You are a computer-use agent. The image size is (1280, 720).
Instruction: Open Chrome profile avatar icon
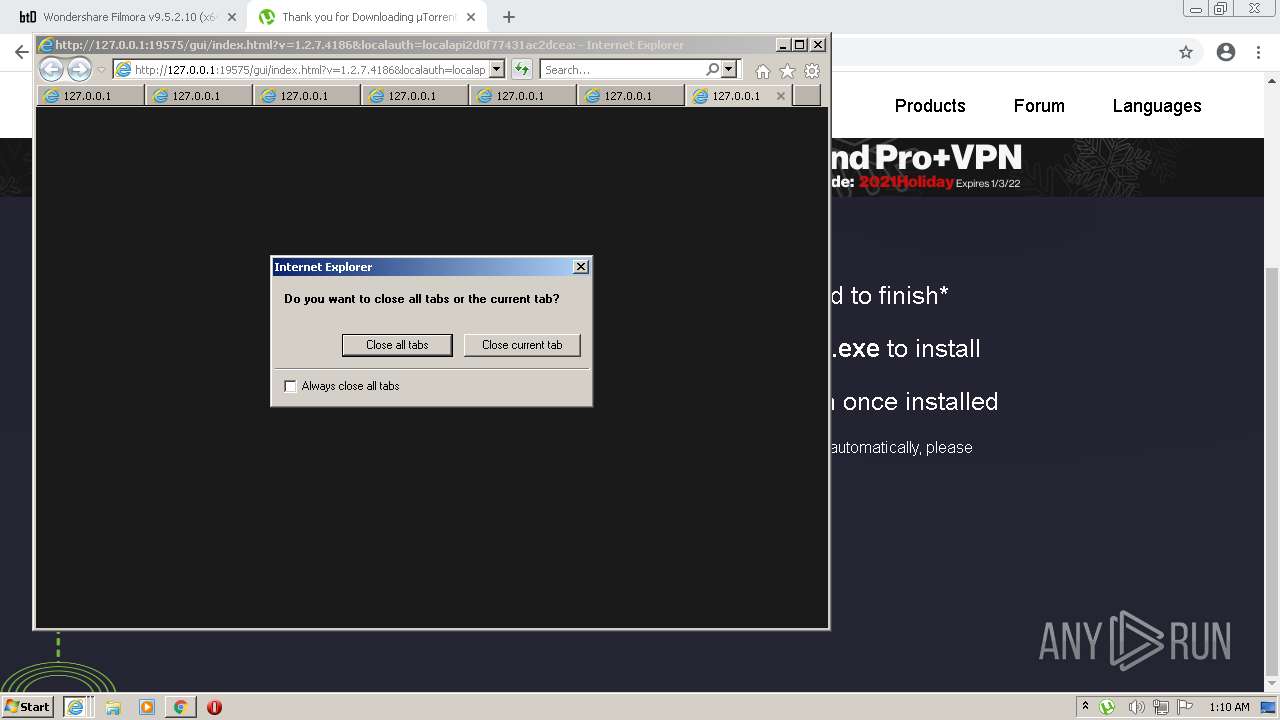[1226, 52]
